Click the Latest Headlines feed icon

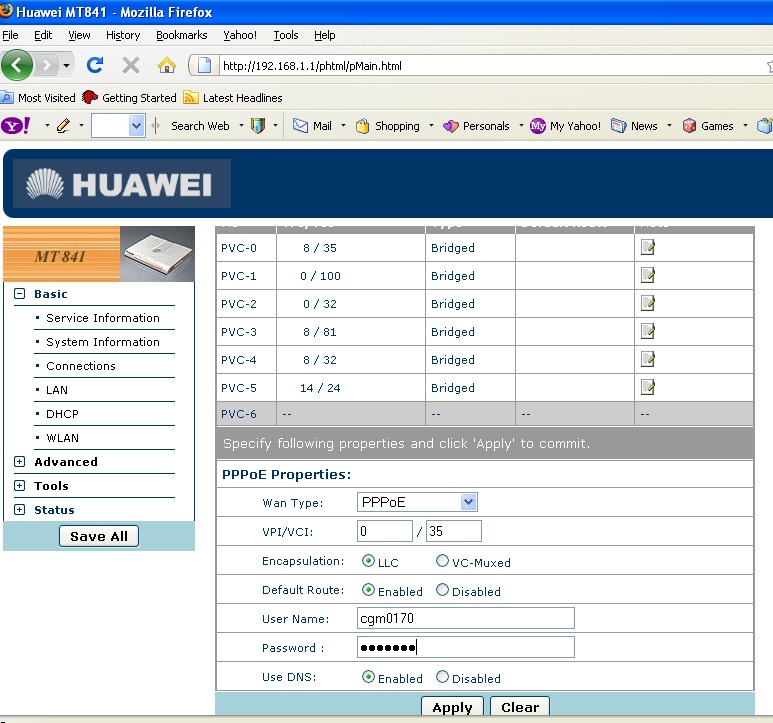pyautogui.click(x=191, y=98)
